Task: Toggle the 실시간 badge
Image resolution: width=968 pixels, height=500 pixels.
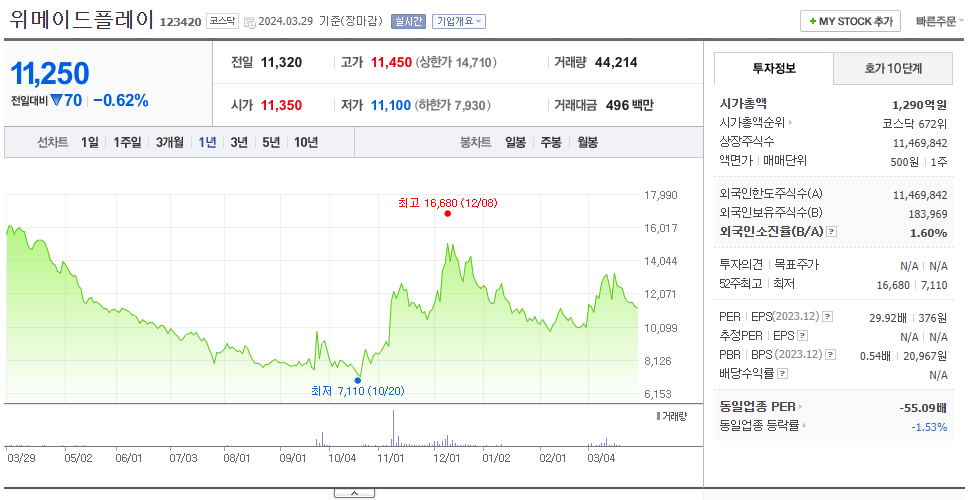Action: [x=408, y=21]
